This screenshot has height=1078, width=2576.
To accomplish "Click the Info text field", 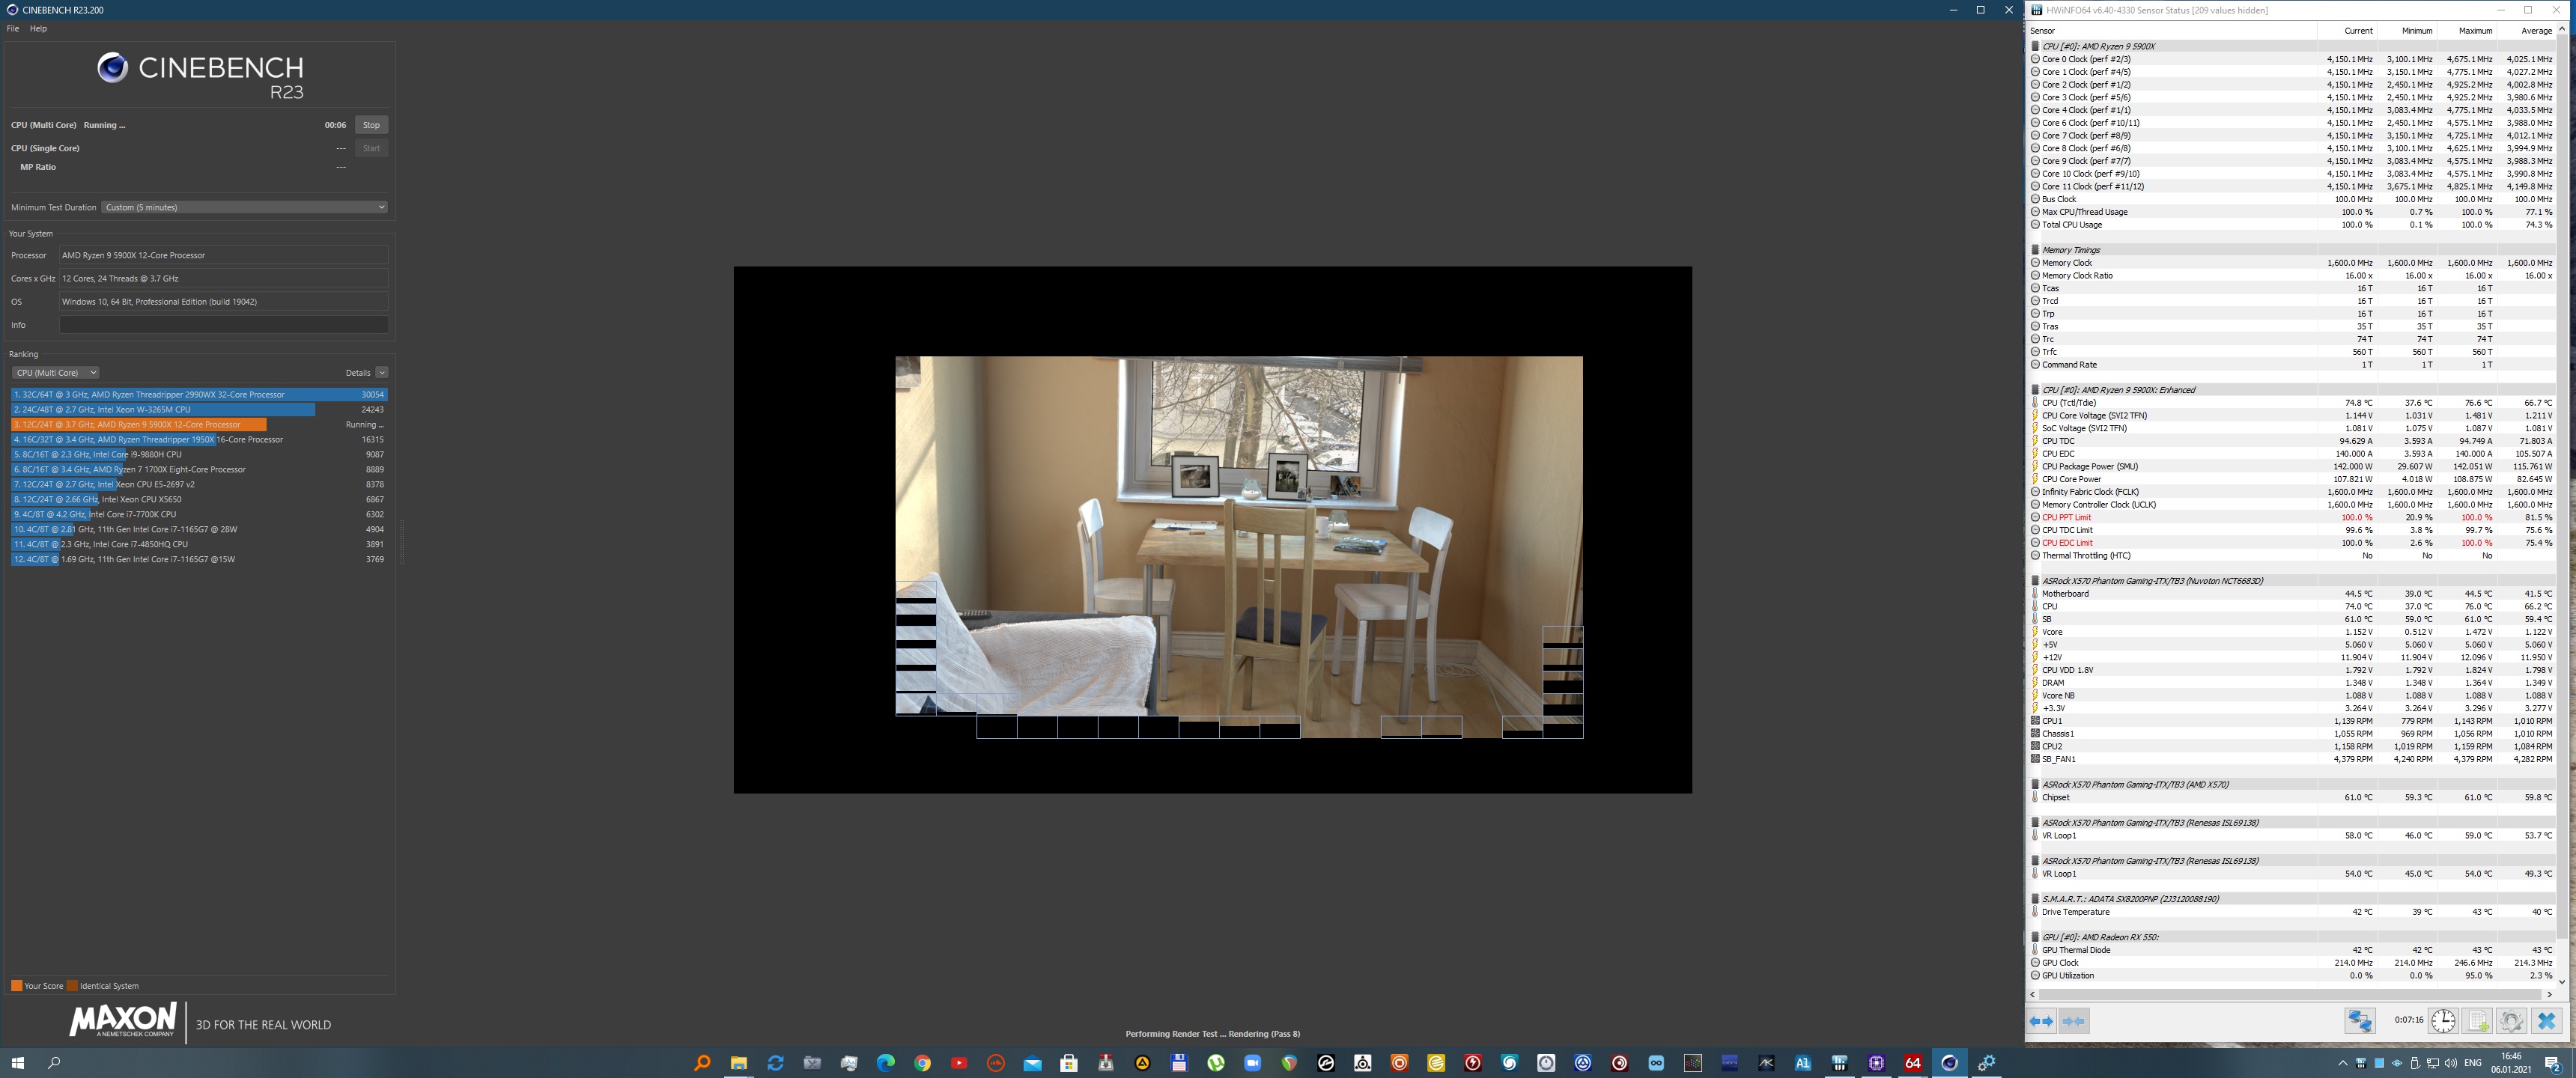I will (x=223, y=325).
